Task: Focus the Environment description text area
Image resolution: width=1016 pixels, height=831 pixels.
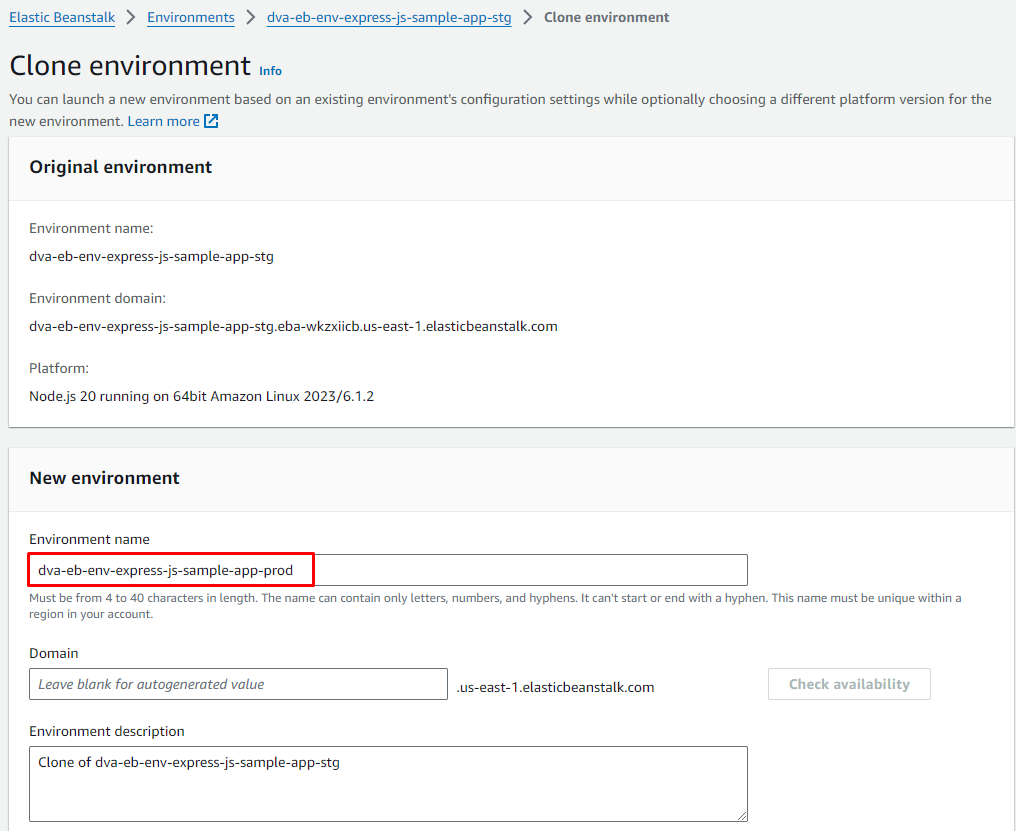Action: [x=388, y=783]
